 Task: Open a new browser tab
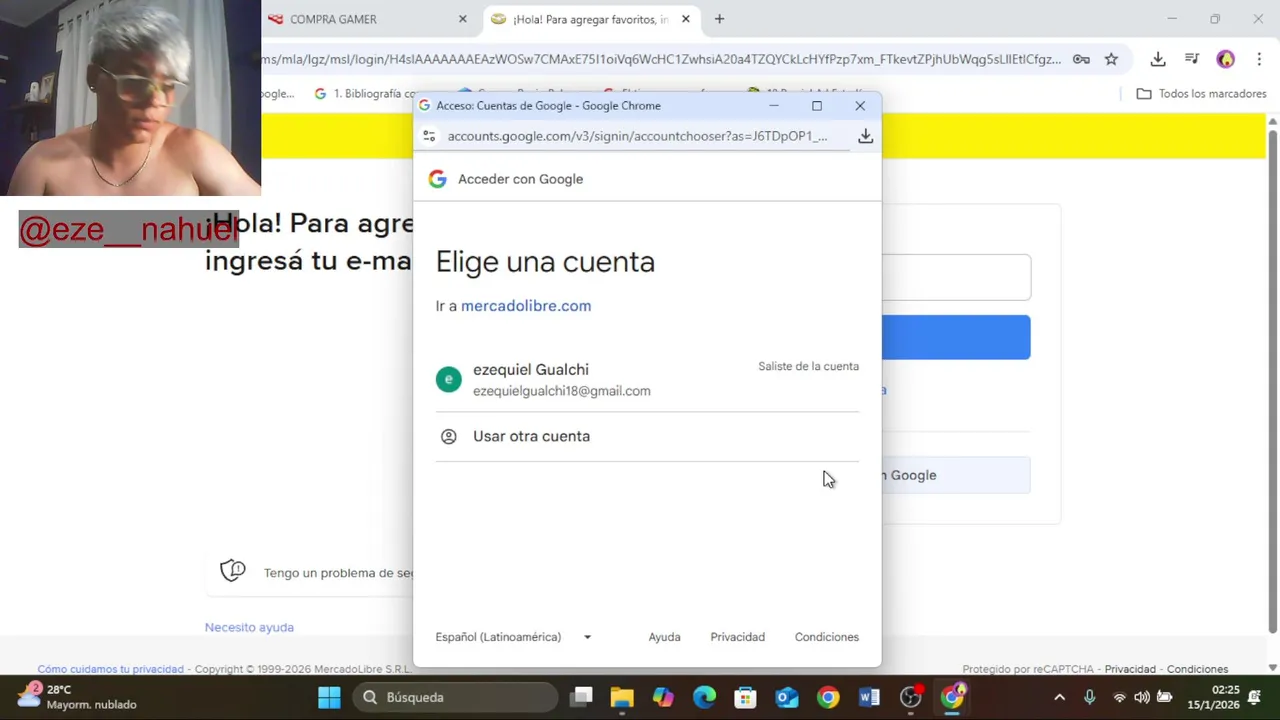click(719, 19)
